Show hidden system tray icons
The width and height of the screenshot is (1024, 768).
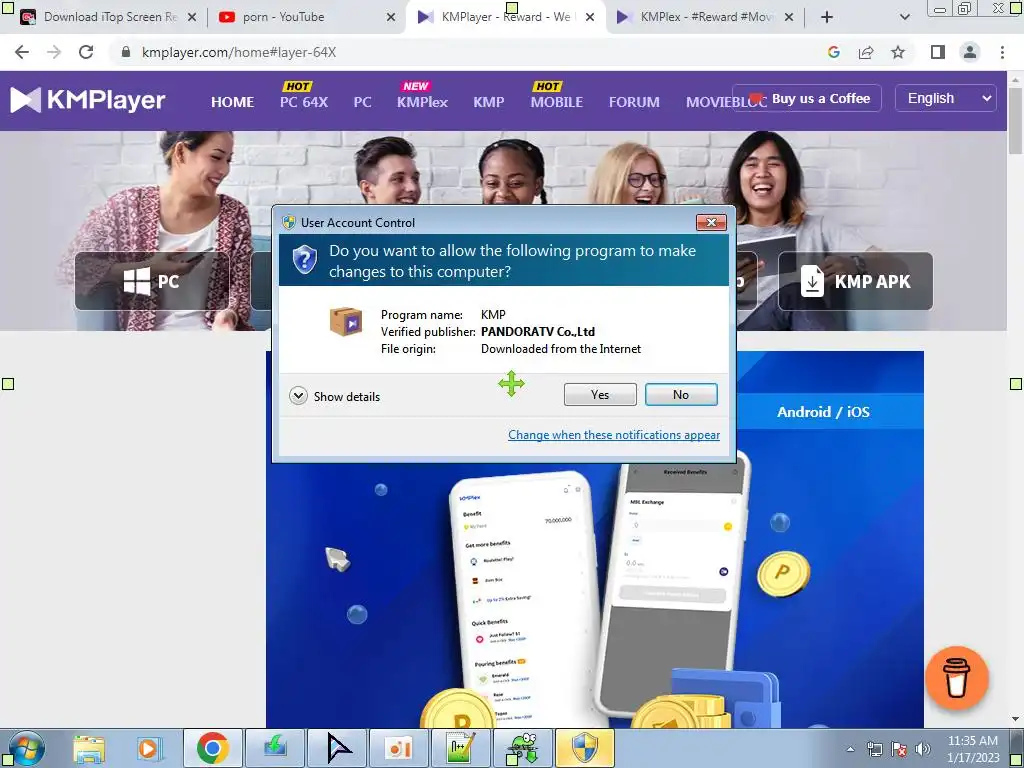850,749
